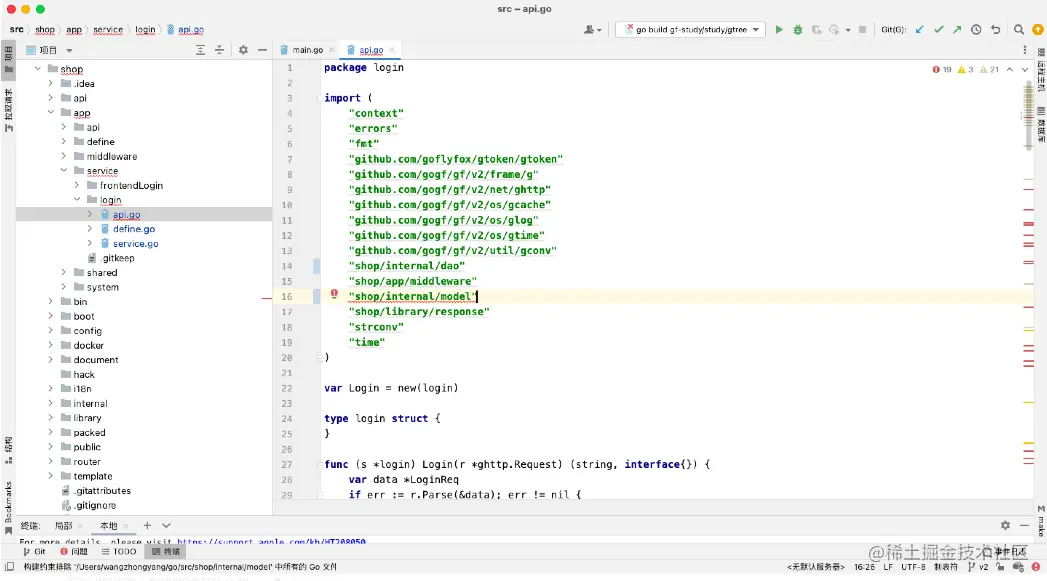Viewport: 1047px width, 581px height.
Task: Collapse the app folder
Action: [x=50, y=112]
